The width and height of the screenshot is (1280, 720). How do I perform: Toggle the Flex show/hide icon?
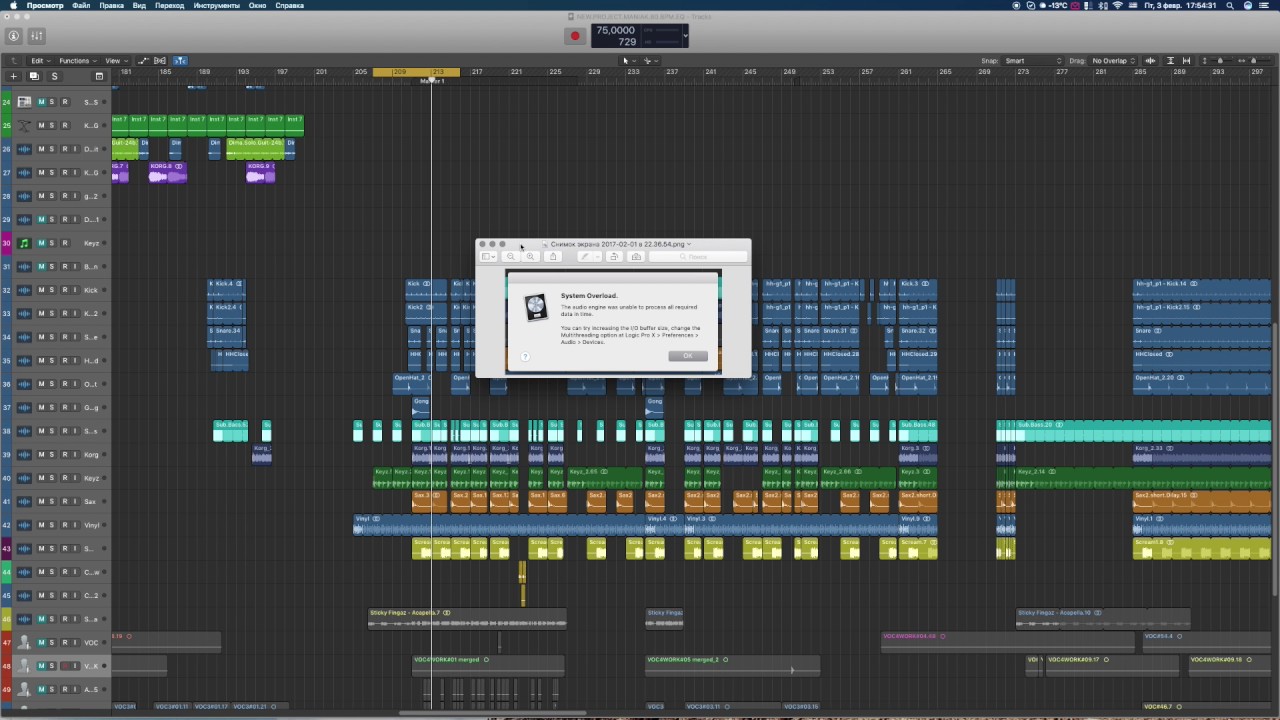(x=160, y=61)
